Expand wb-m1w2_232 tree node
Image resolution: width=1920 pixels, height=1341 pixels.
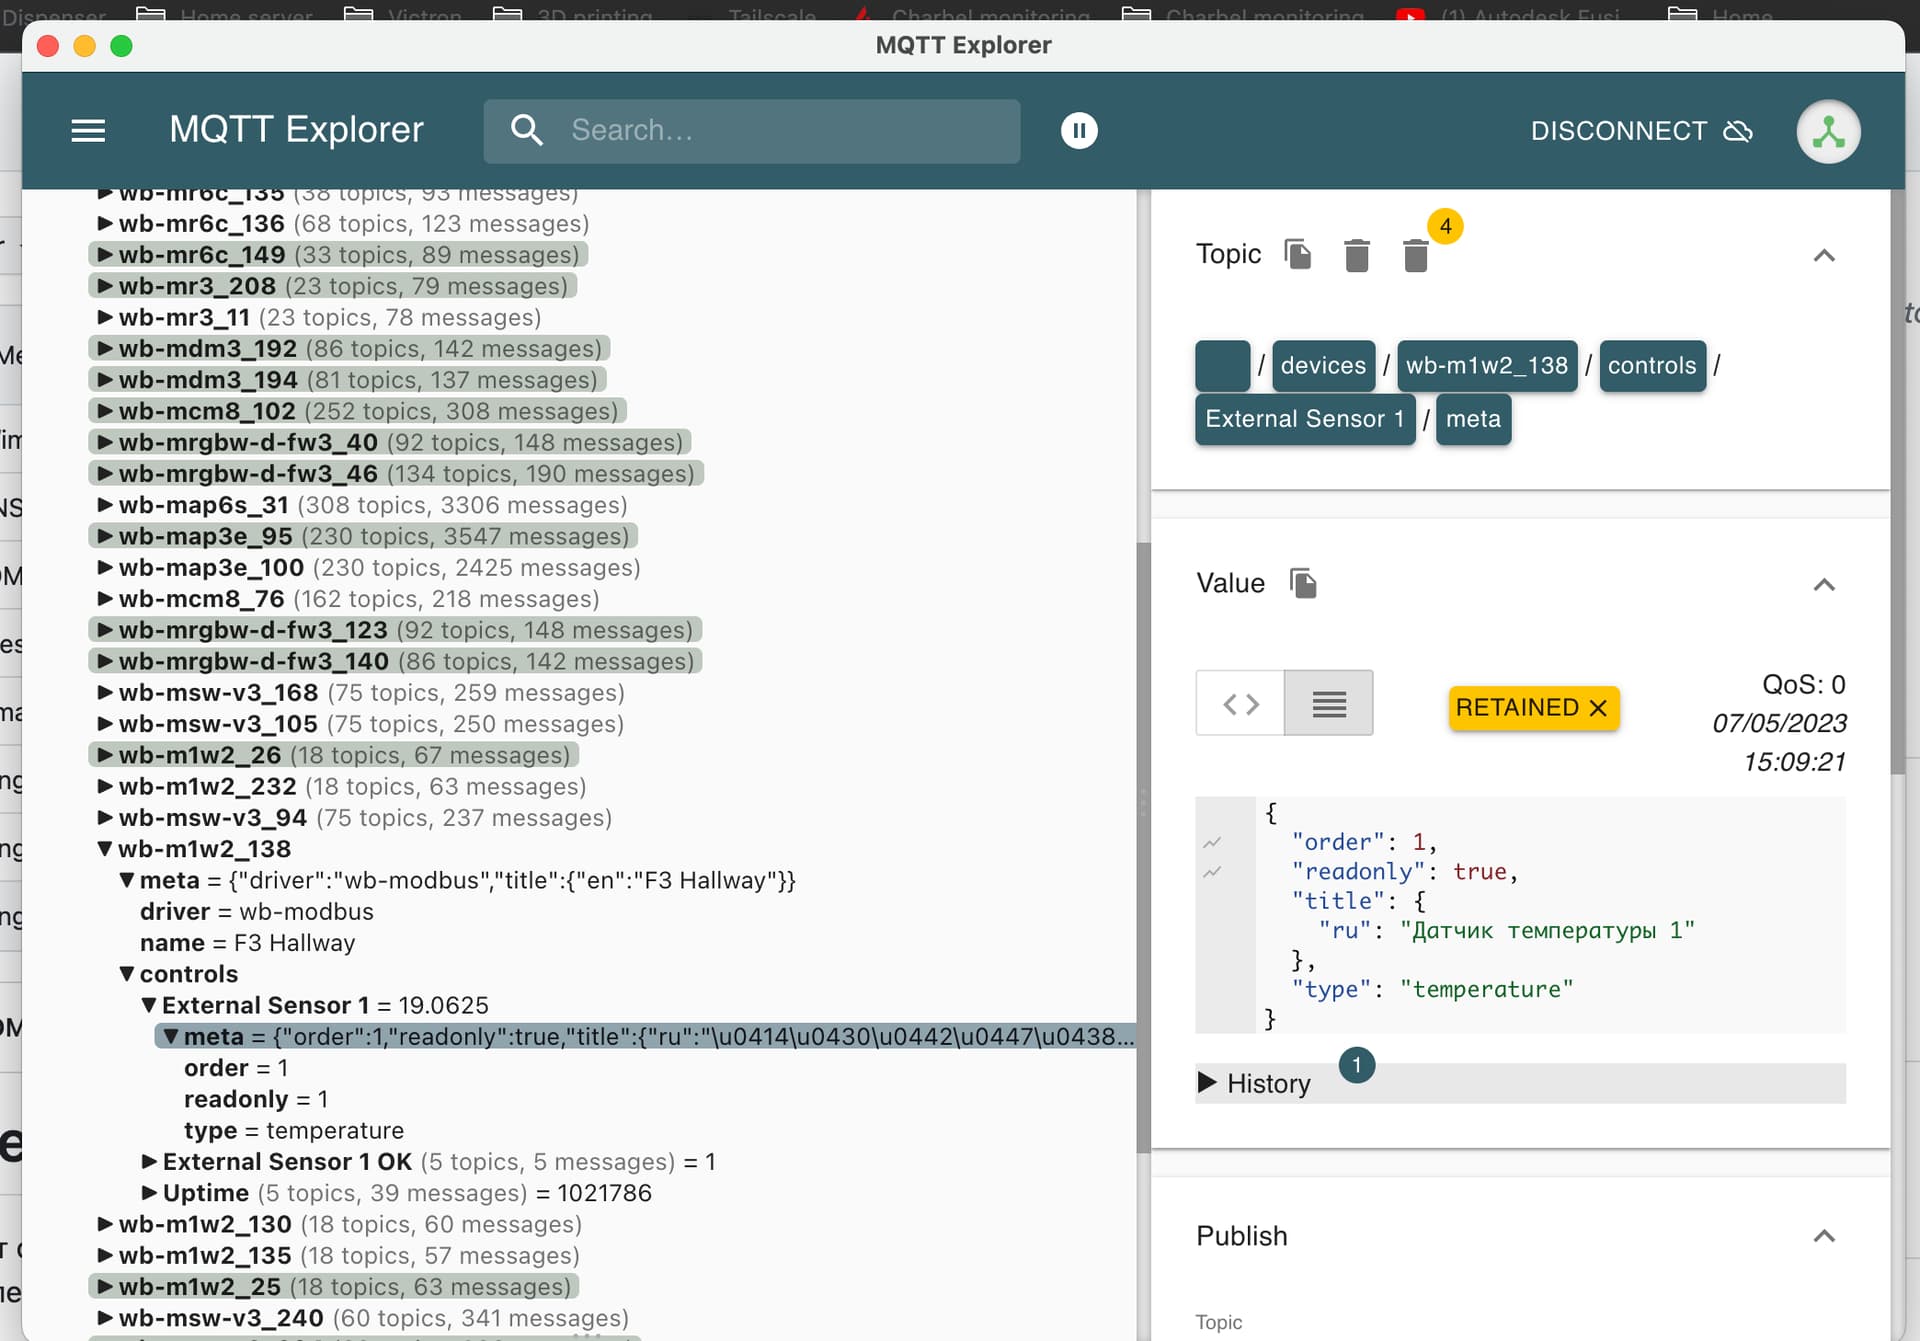pyautogui.click(x=104, y=786)
